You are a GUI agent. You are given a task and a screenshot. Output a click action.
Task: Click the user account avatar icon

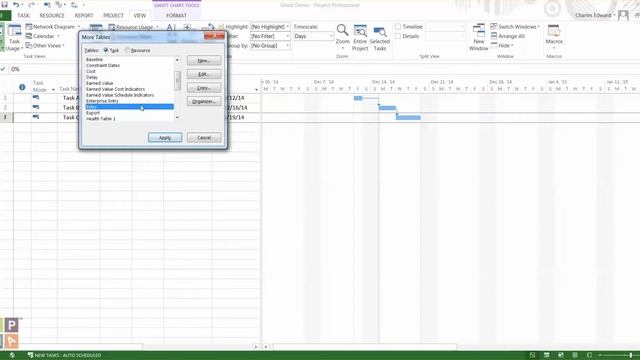(x=623, y=16)
